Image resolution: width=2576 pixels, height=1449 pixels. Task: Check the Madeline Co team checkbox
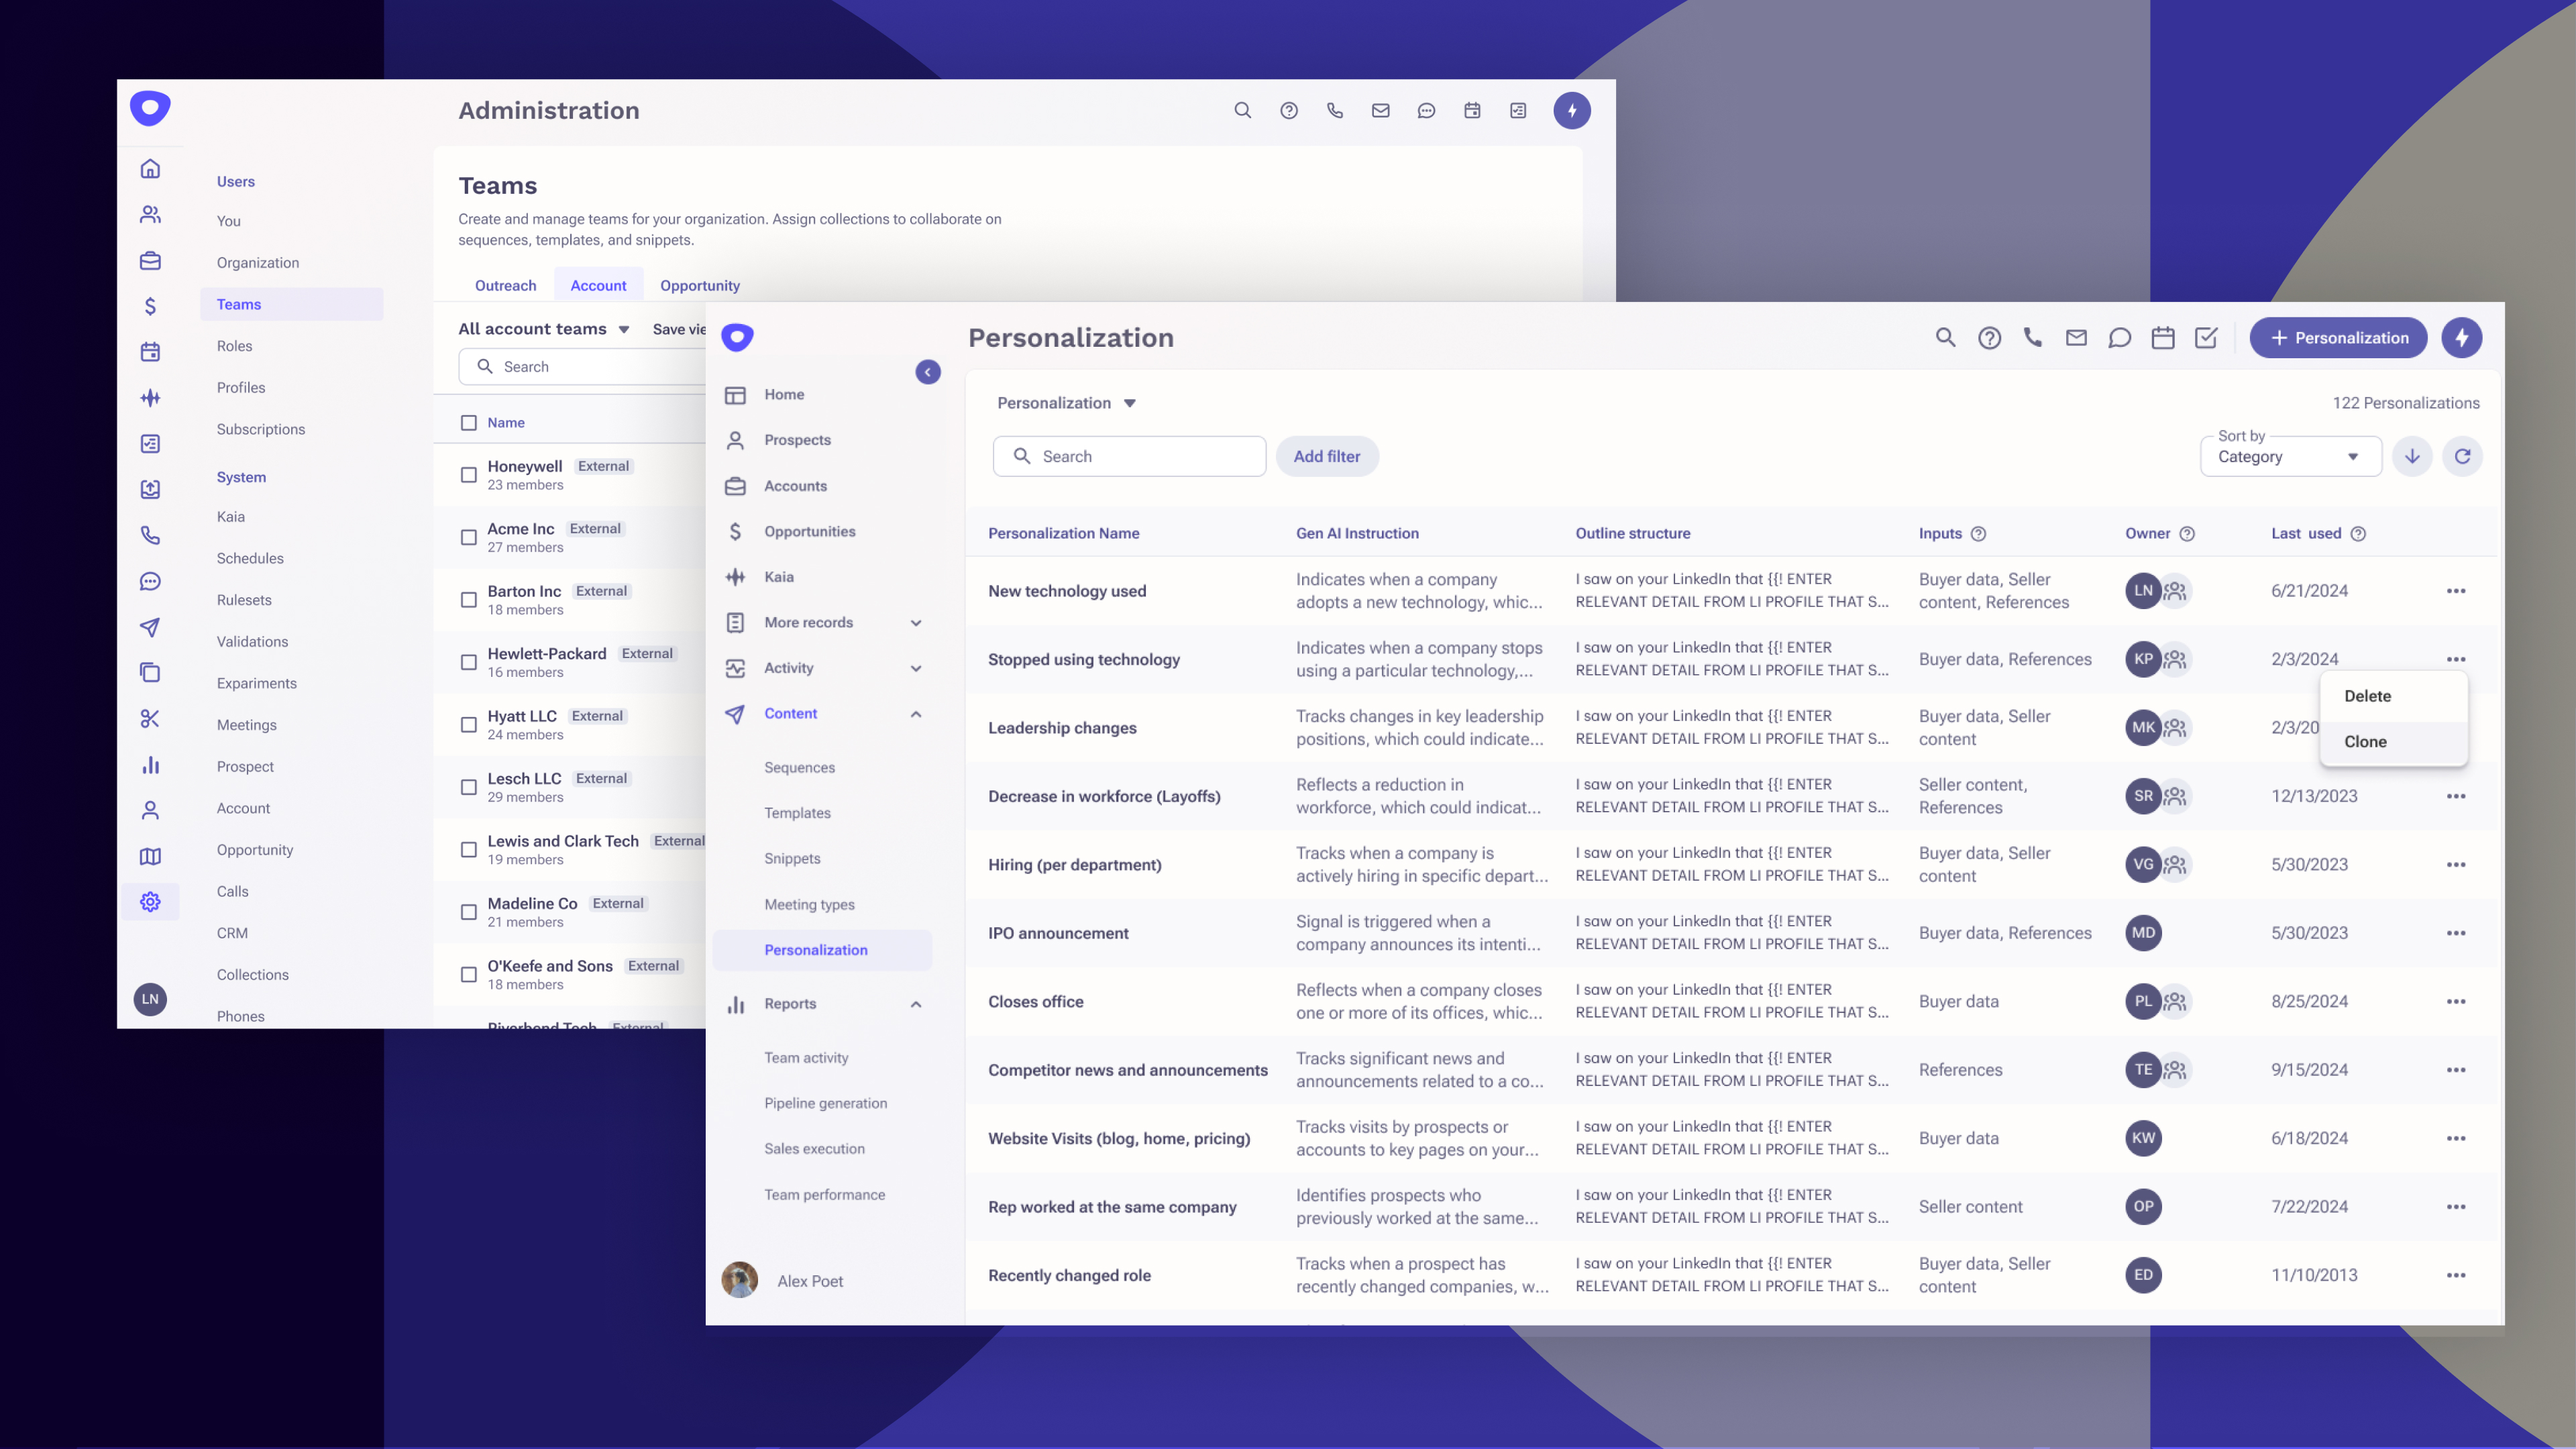[x=468, y=912]
